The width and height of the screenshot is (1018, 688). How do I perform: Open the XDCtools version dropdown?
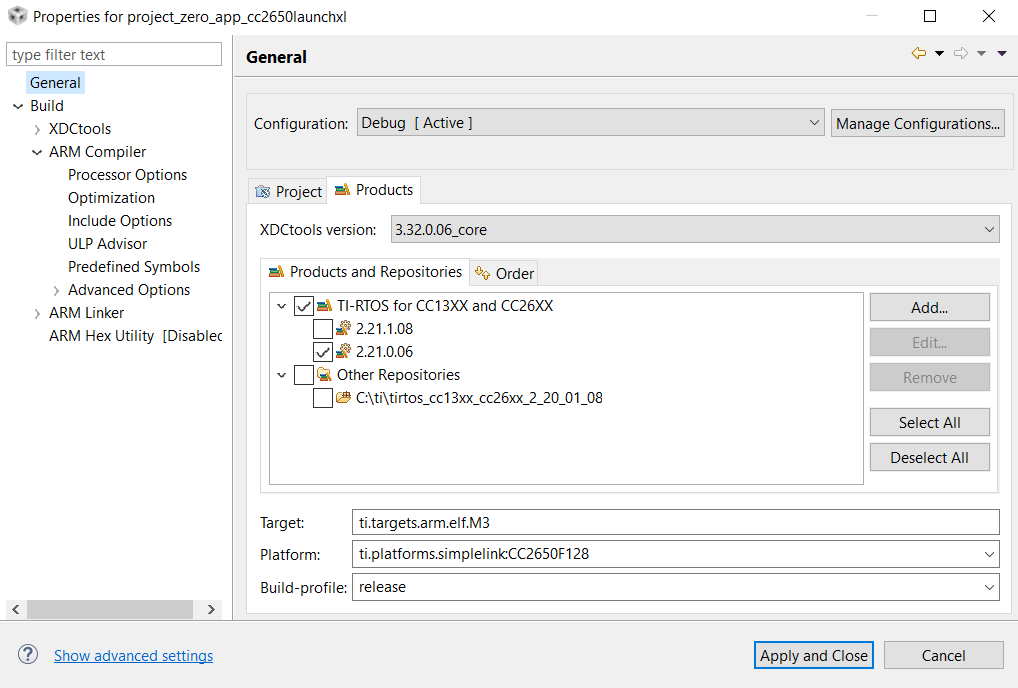coord(695,229)
